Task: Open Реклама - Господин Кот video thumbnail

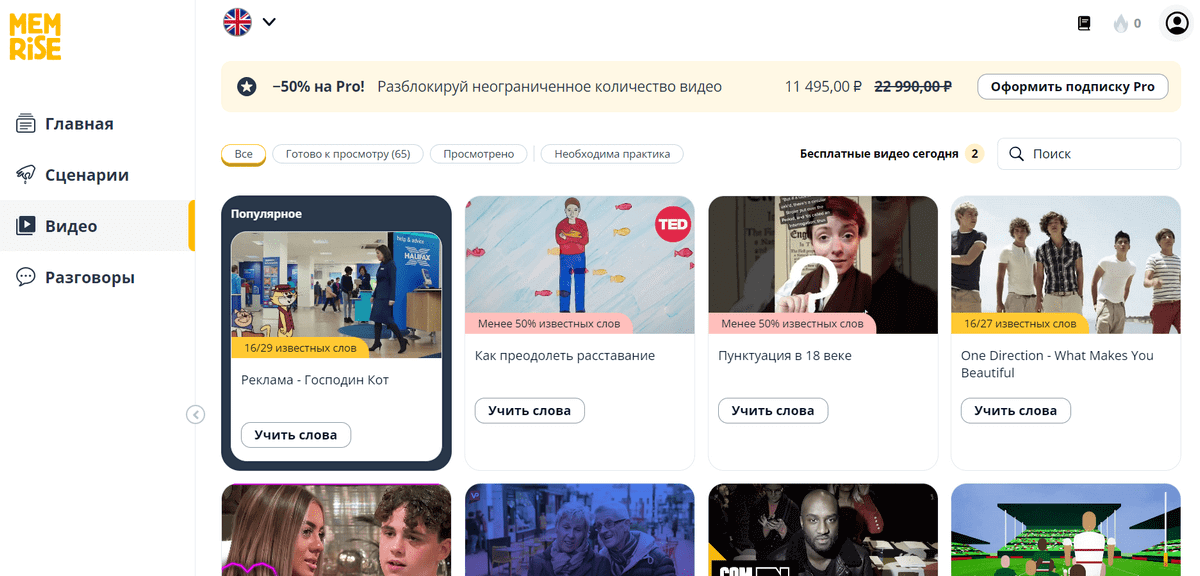Action: (336, 295)
